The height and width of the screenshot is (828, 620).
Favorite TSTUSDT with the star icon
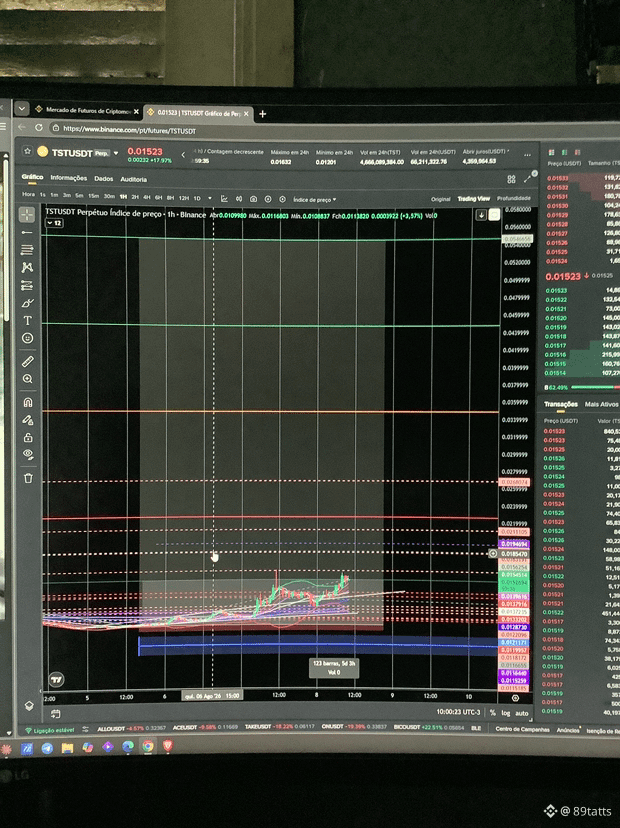[27, 151]
